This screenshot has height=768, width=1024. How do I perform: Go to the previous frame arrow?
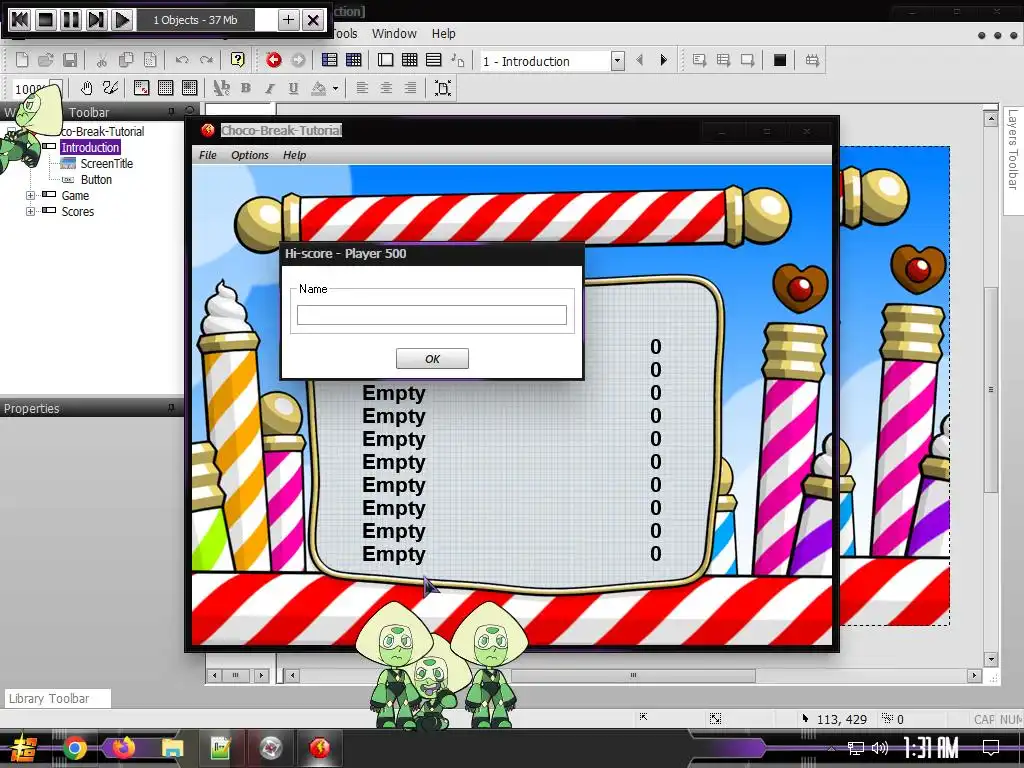[x=639, y=60]
